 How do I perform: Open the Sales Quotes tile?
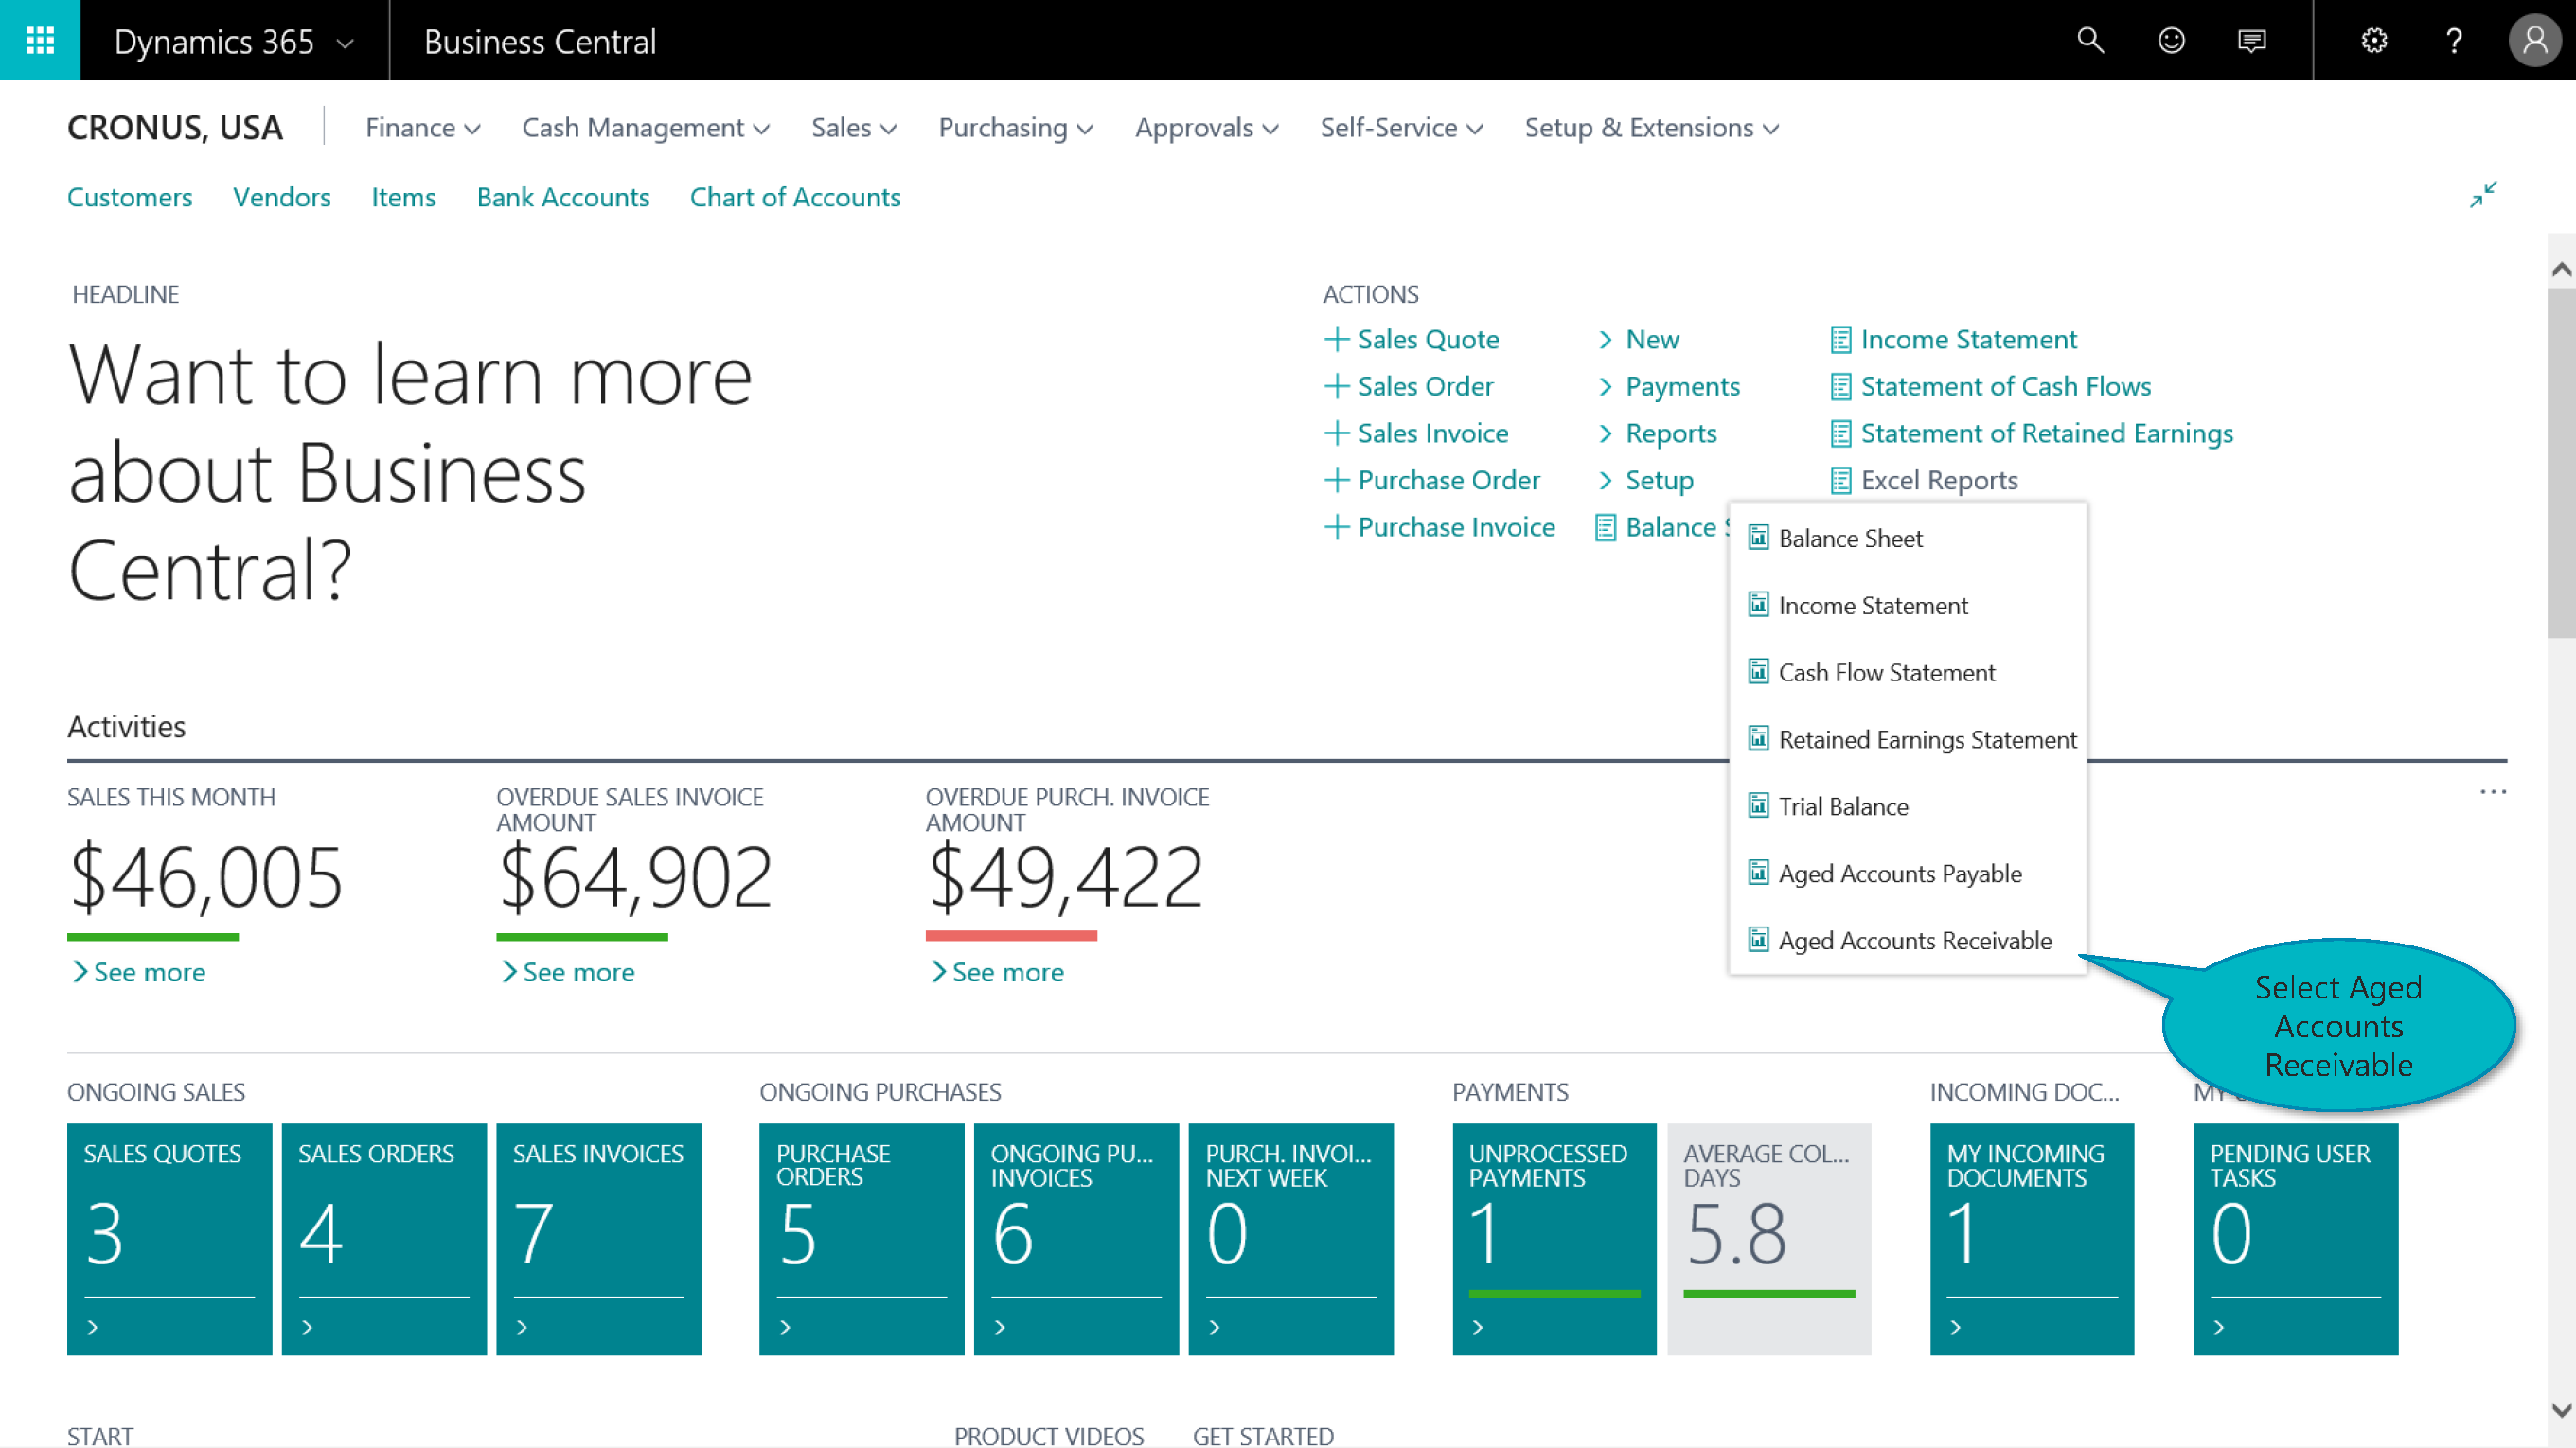click(x=169, y=1238)
